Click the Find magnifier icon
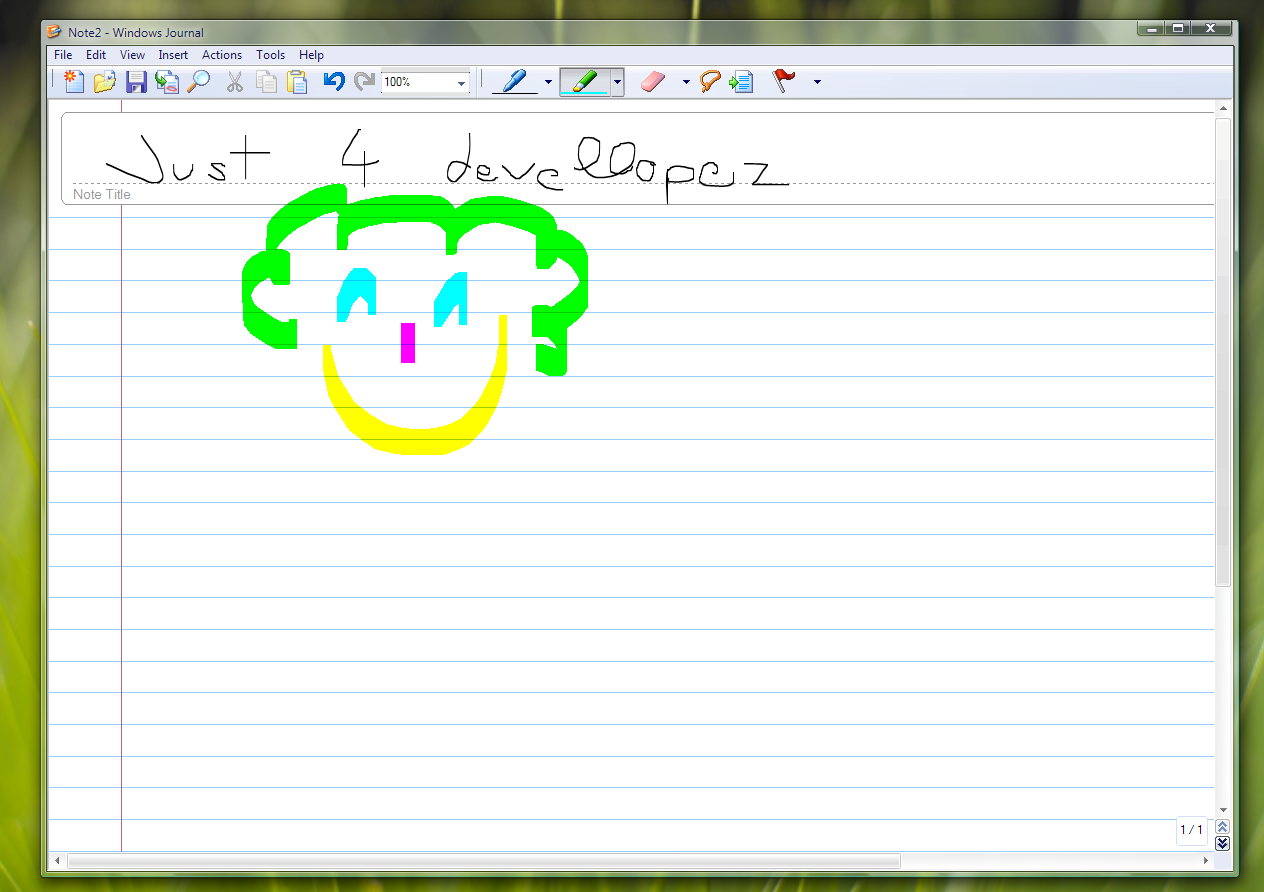 (199, 82)
